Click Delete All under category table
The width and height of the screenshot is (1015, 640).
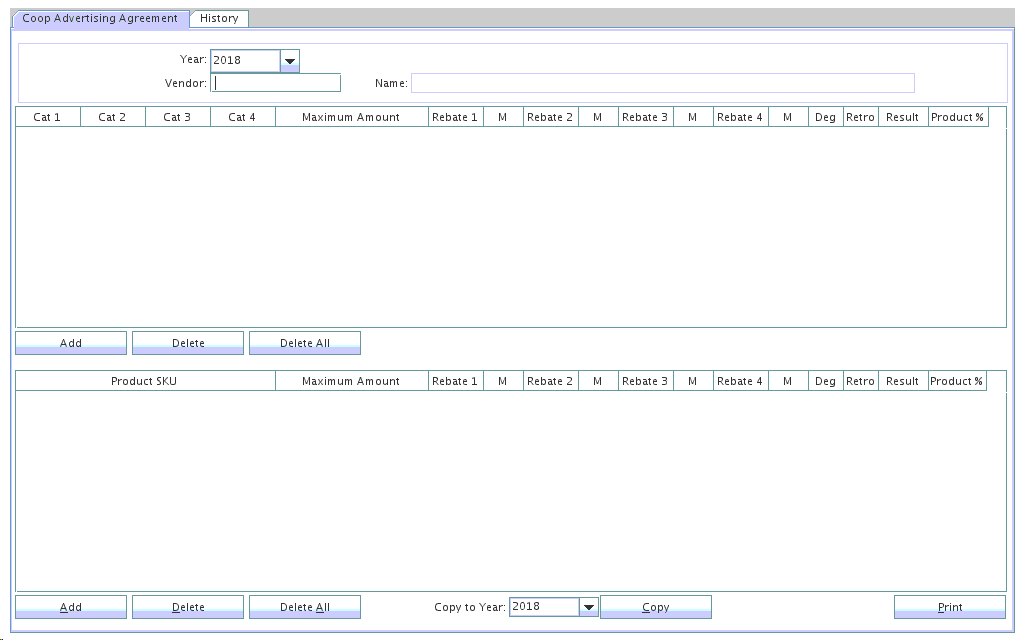pyautogui.click(x=304, y=343)
